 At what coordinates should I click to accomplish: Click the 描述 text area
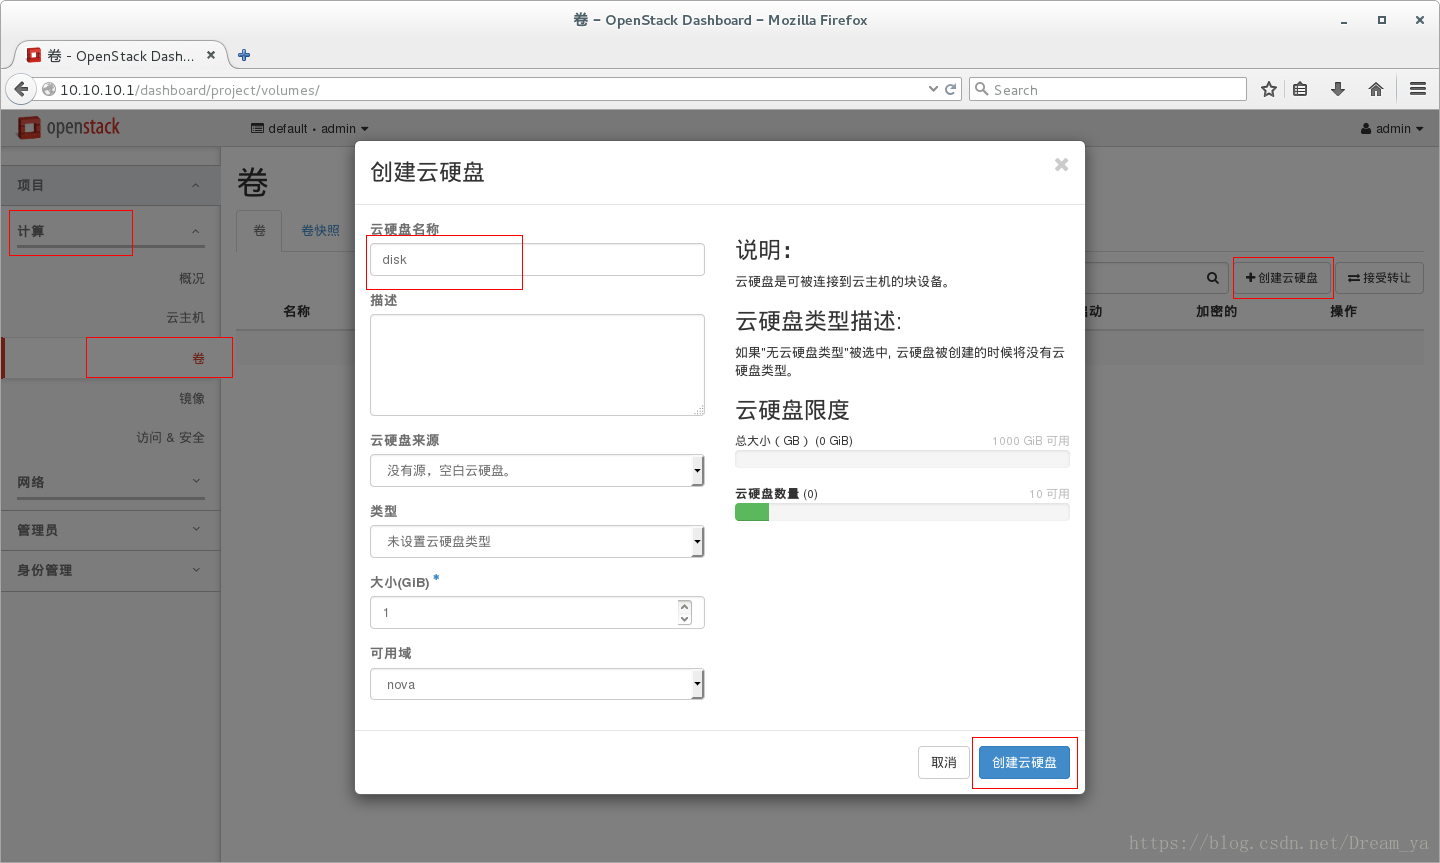(x=537, y=365)
